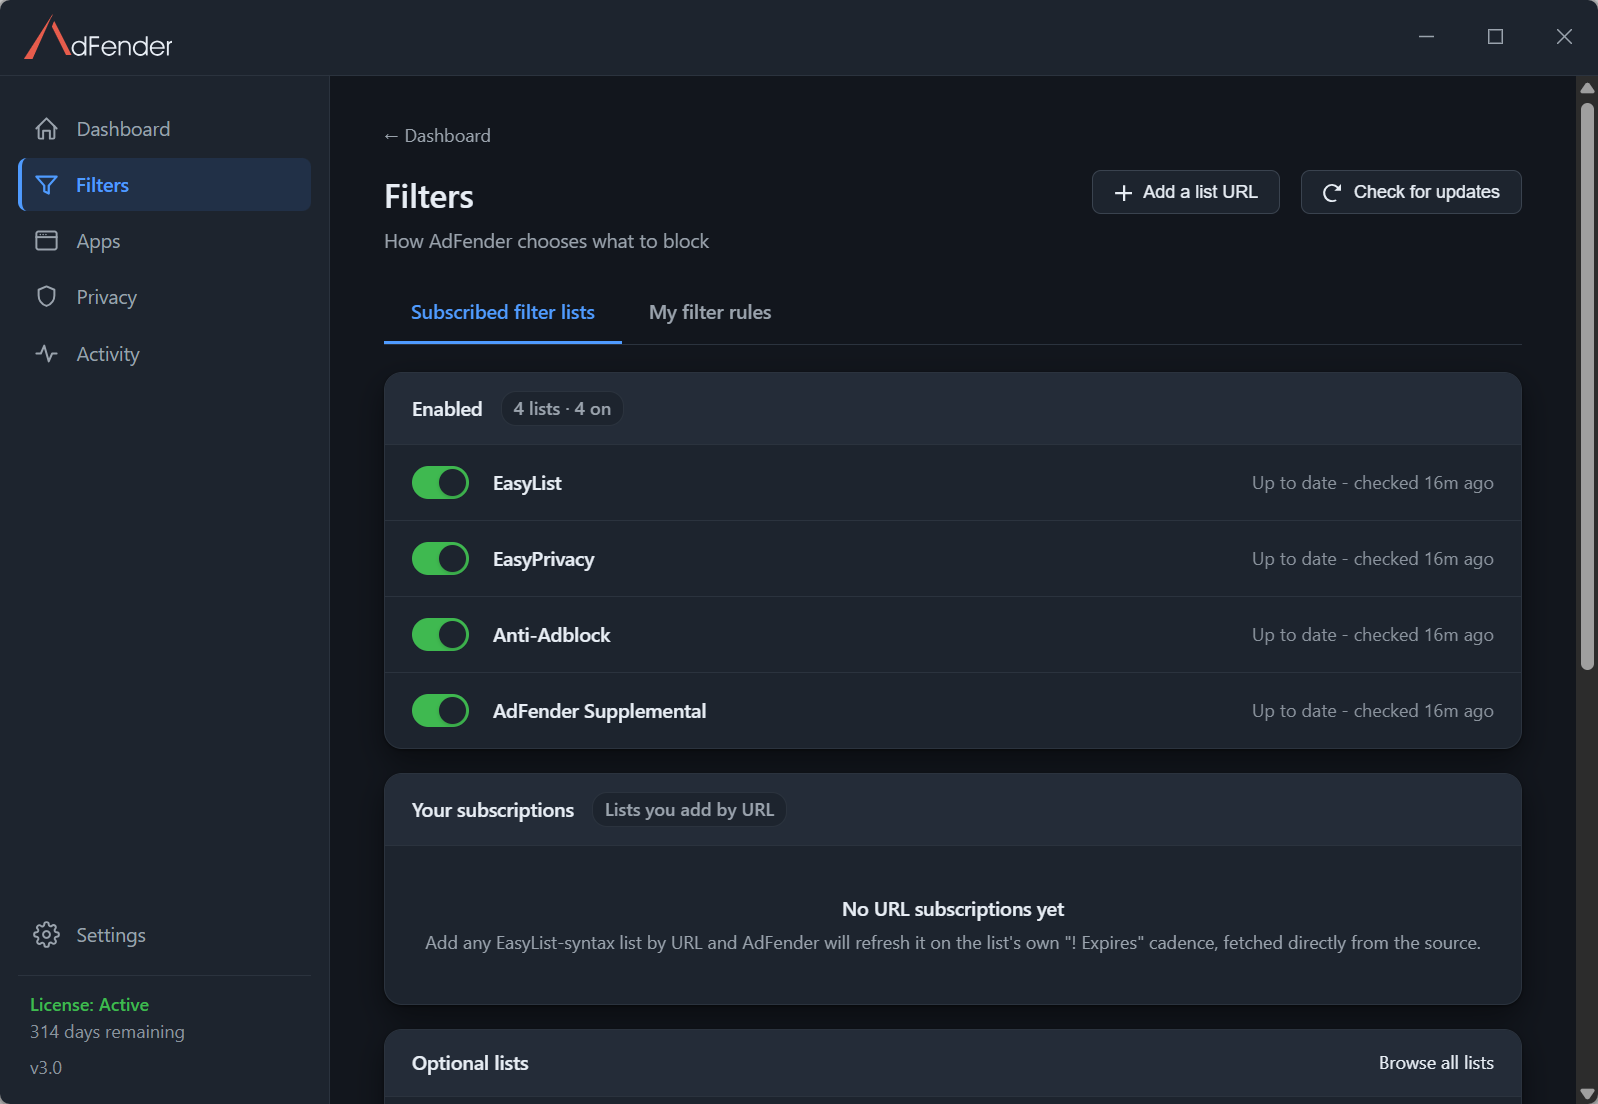Click EasyPrivacy's 'Up to date' status text
This screenshot has width=1598, height=1104.
coord(1373,559)
